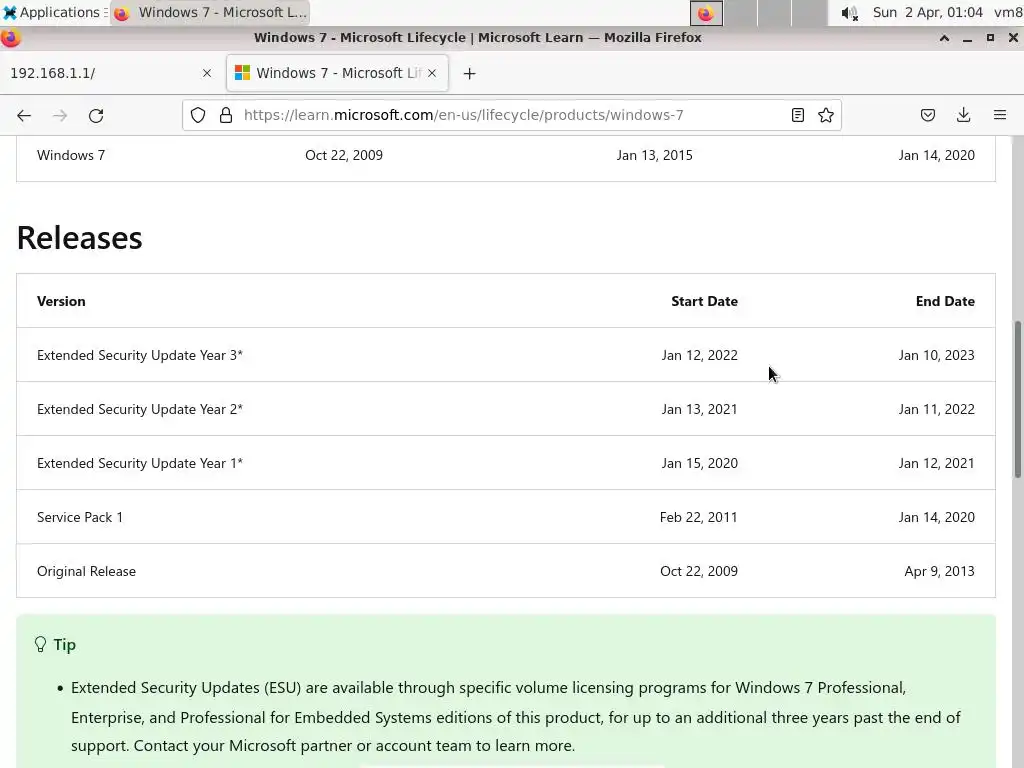Click the Service Pack 1 row label
This screenshot has height=768, width=1024.
point(80,517)
